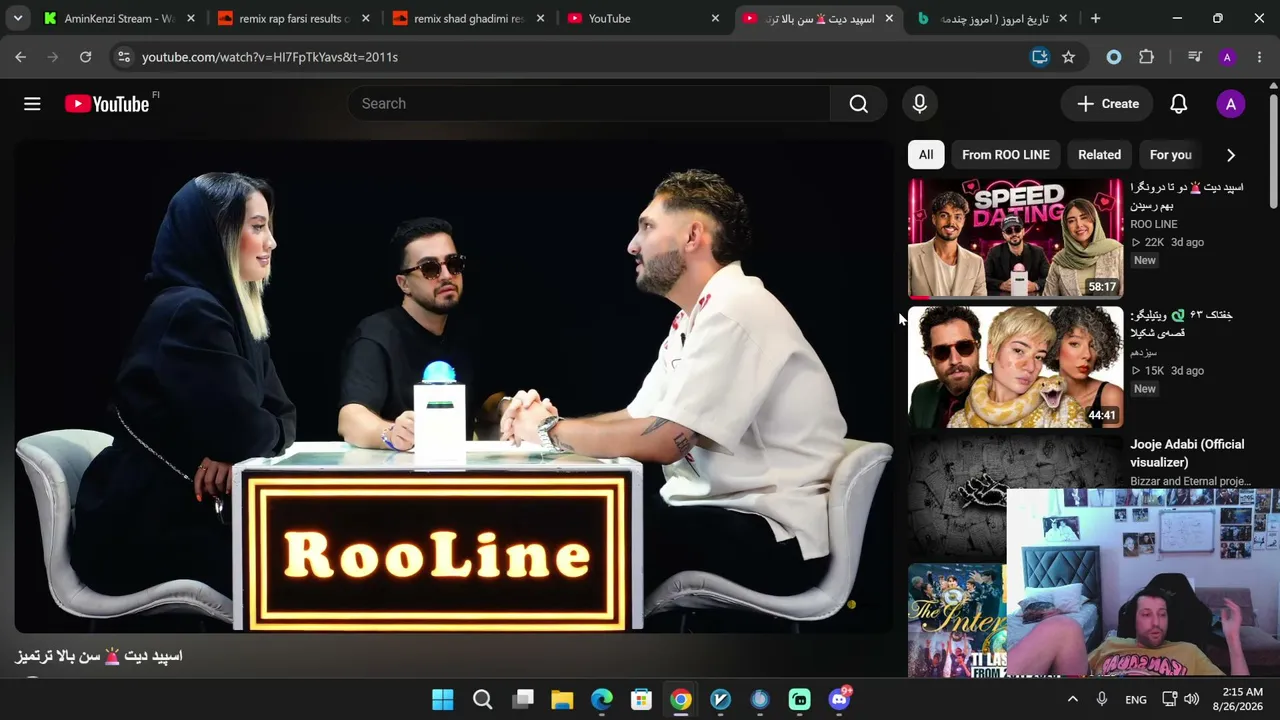Viewport: 1280px width, 720px height.
Task: Launch File Explorer from the taskbar
Action: click(562, 700)
